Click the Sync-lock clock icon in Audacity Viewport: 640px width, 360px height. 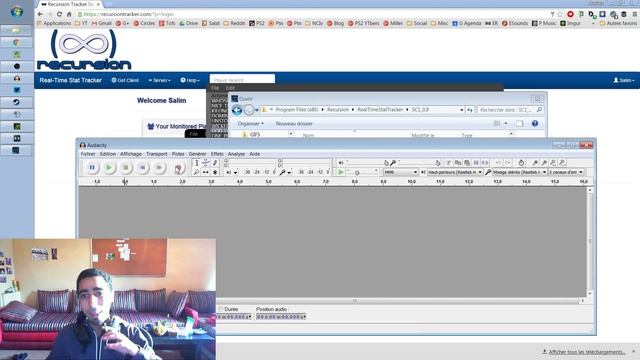pos(521,163)
